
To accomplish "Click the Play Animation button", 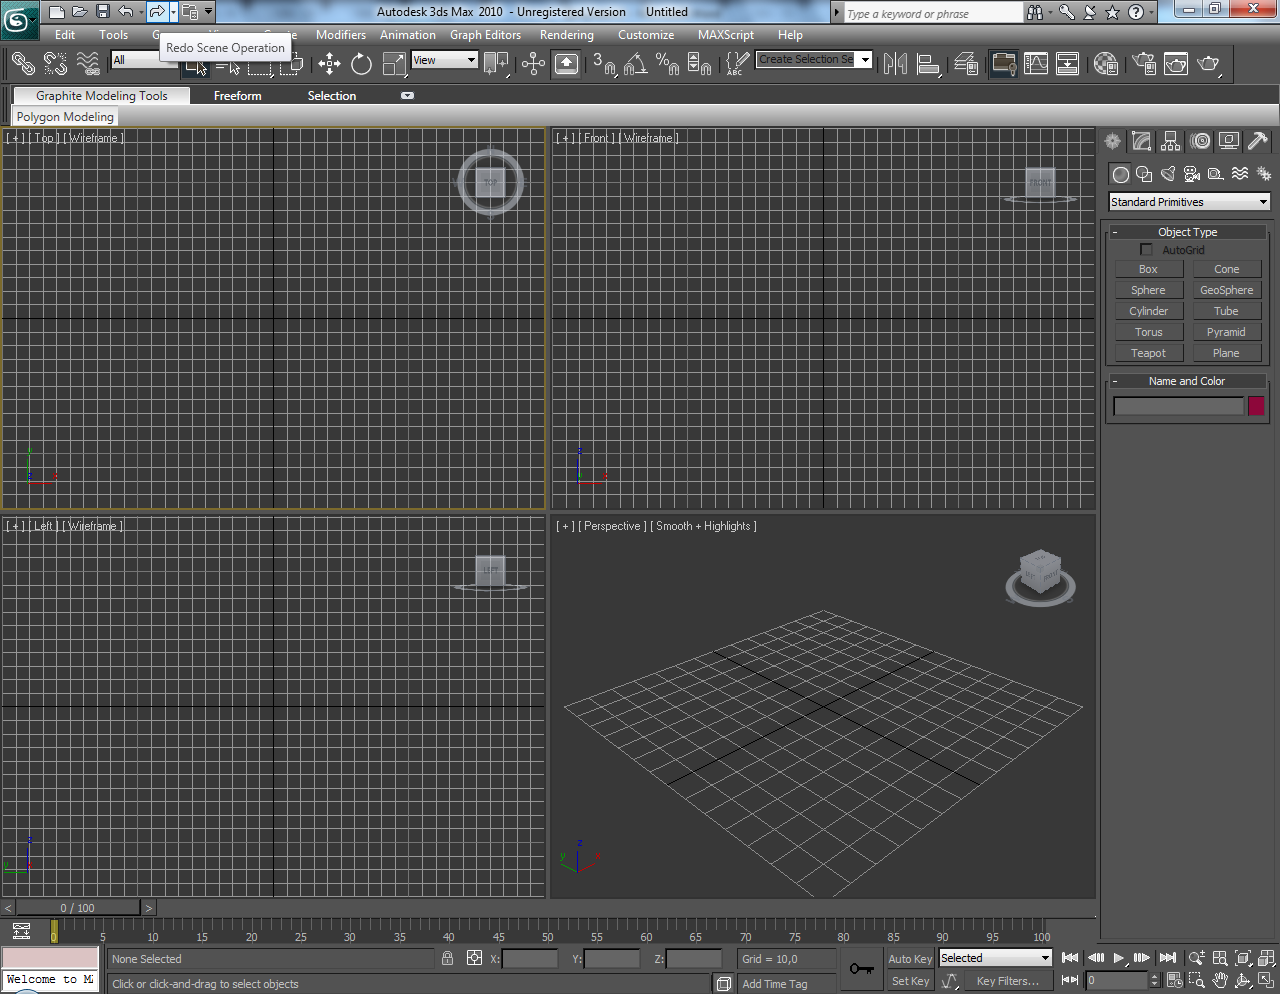I will pyautogui.click(x=1119, y=958).
